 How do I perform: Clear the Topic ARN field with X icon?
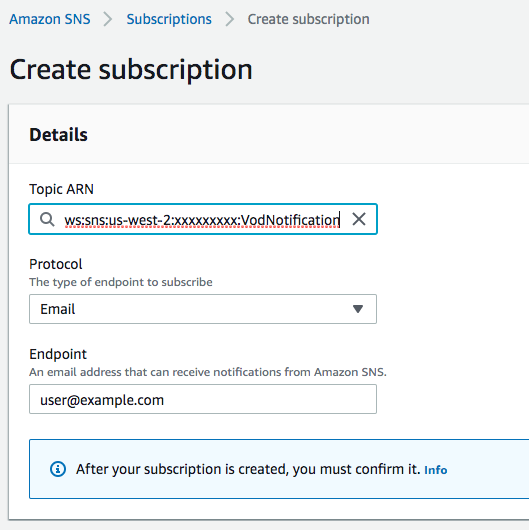[x=359, y=219]
